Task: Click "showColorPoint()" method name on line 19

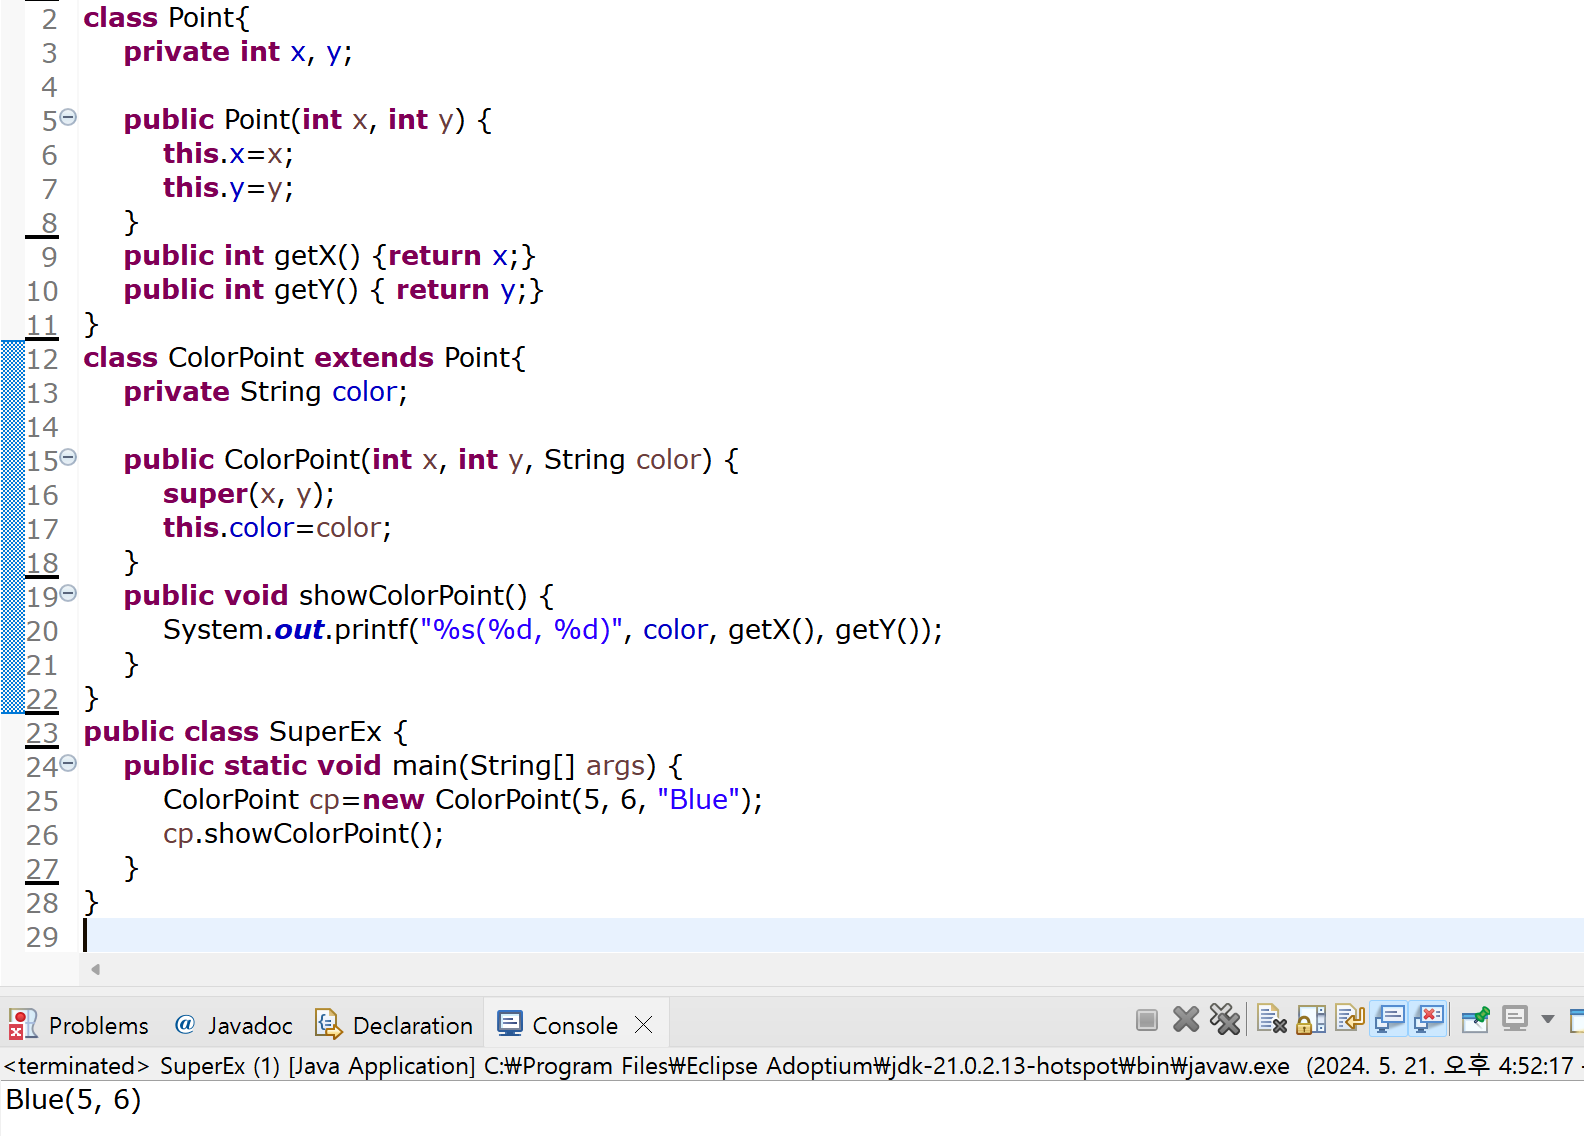Action: [x=413, y=596]
